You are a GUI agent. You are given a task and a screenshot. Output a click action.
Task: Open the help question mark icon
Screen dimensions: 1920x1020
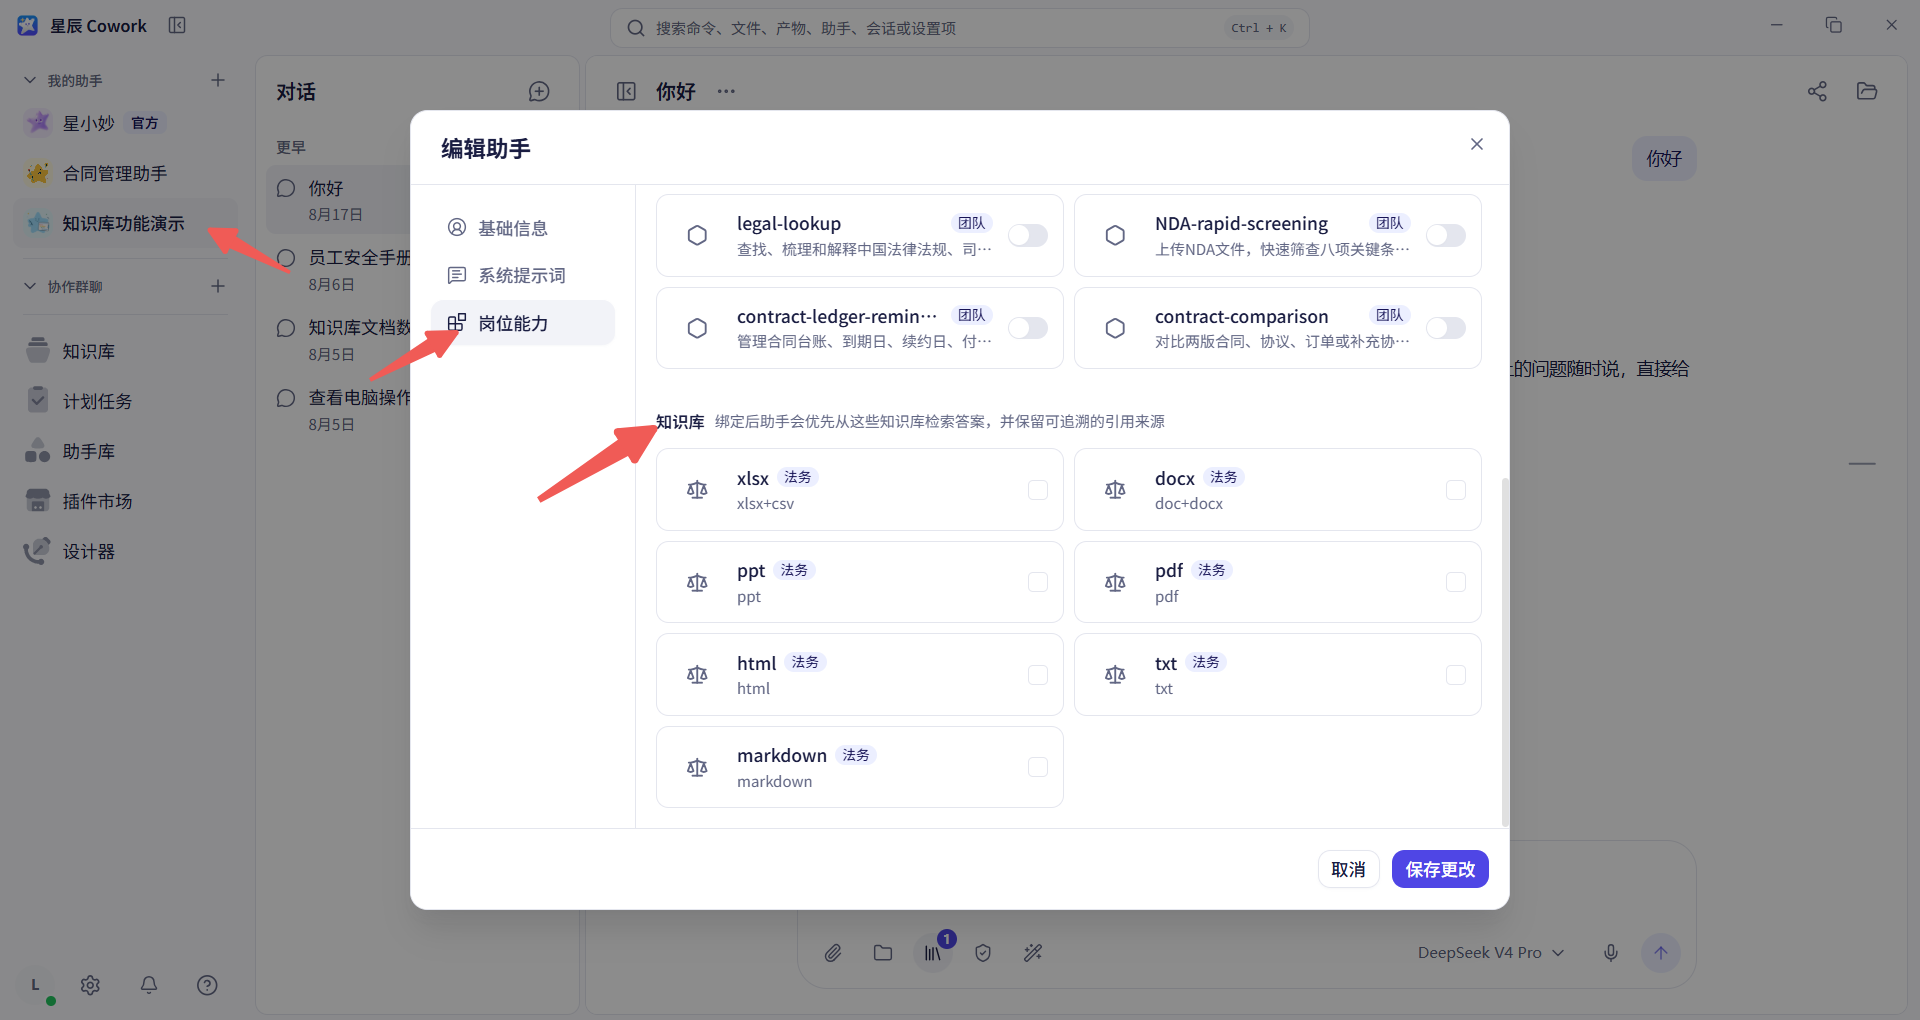207,985
